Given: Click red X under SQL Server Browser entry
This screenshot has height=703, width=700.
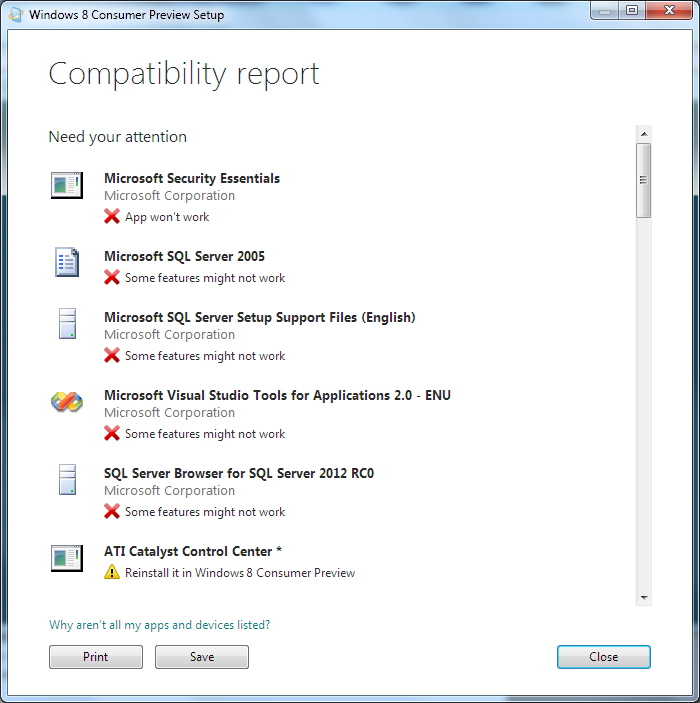Looking at the screenshot, I should click(112, 511).
